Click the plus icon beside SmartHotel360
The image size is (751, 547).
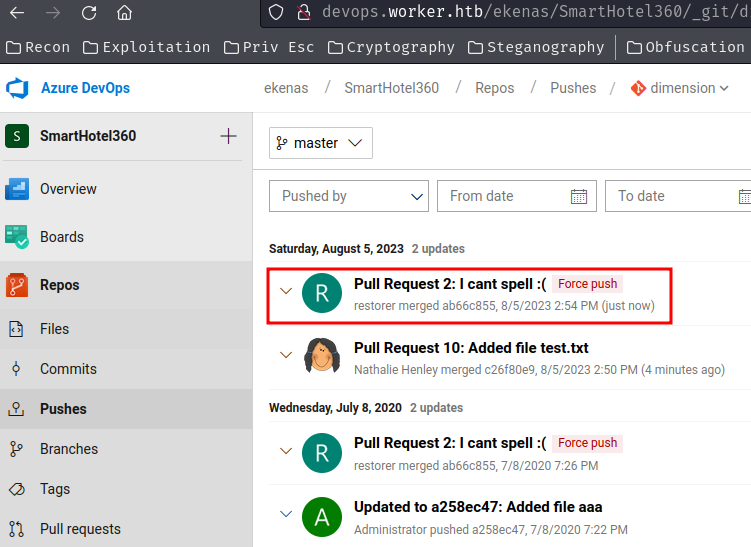pyautogui.click(x=228, y=136)
